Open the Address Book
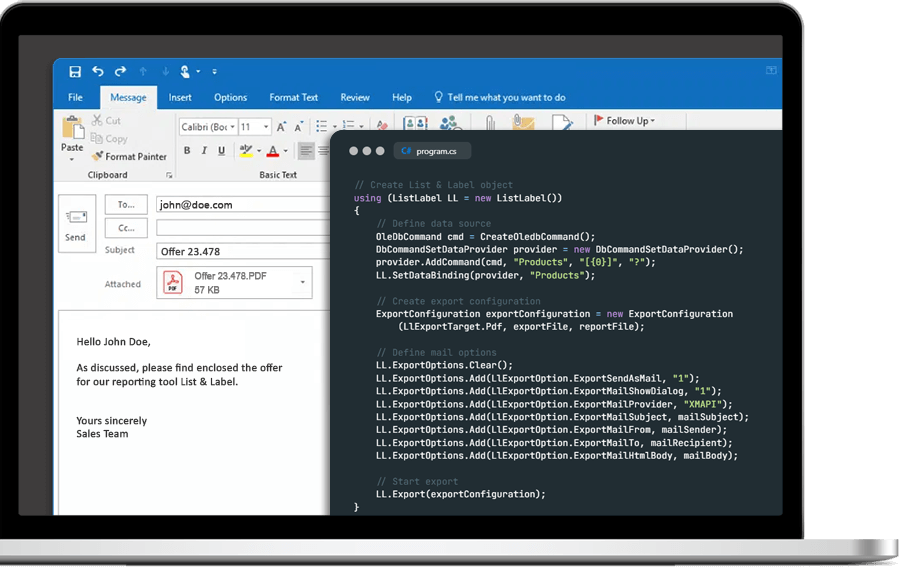Viewport: 900px width, 567px height. [415, 123]
